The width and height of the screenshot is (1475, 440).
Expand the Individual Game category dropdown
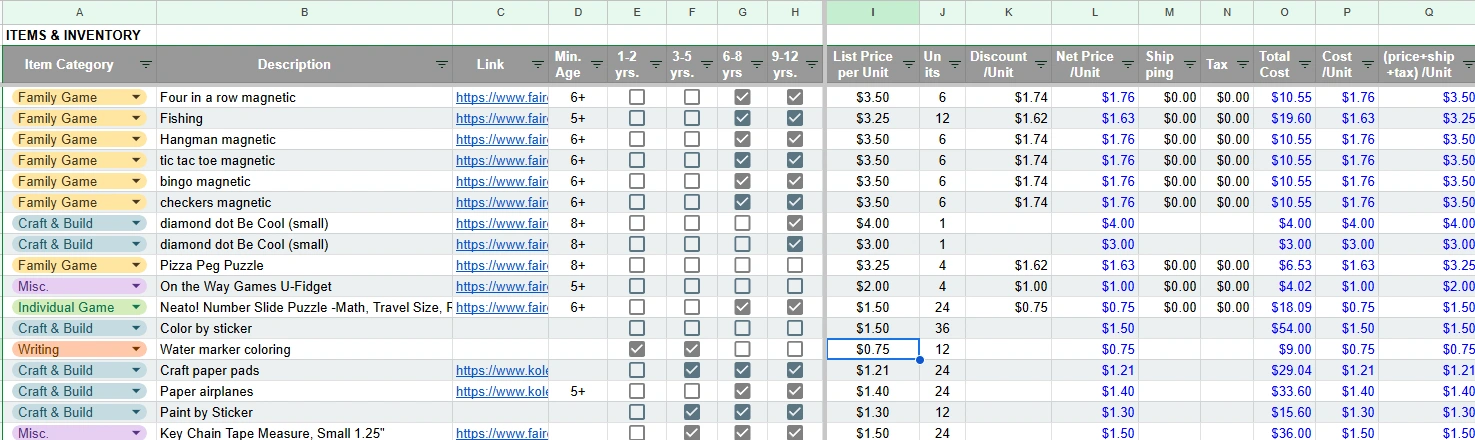pos(136,307)
